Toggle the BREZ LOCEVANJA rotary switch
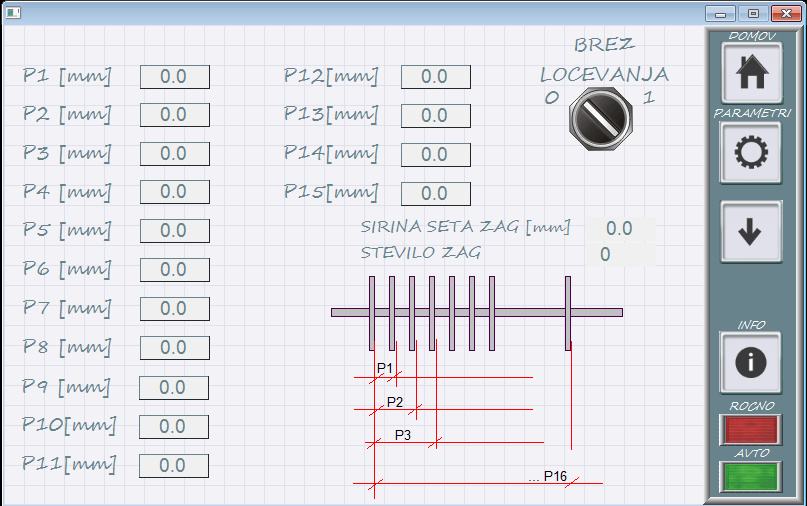807x506 pixels. pos(598,117)
